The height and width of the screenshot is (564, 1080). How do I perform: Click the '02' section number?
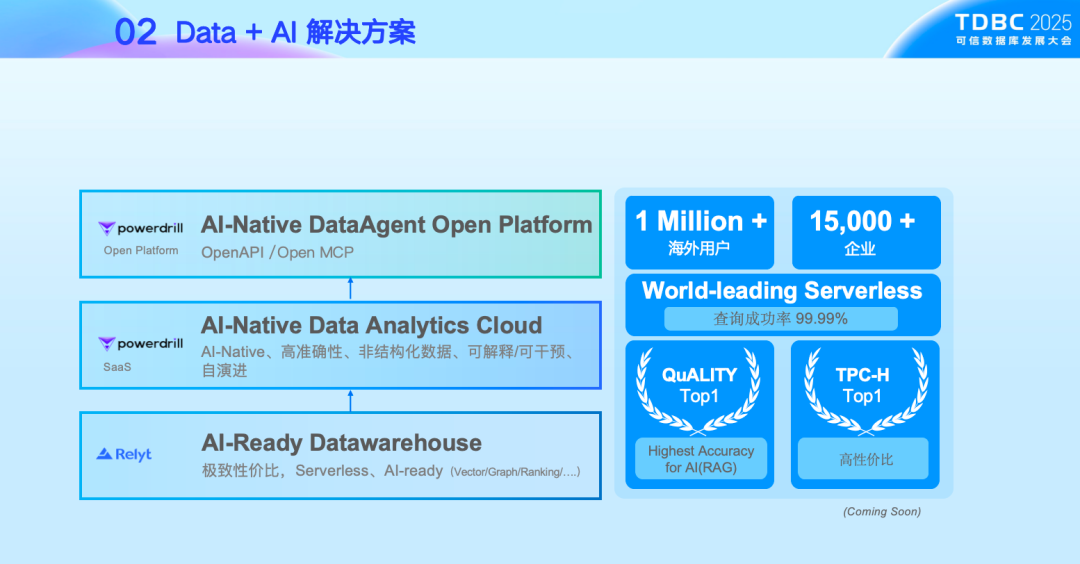tap(136, 32)
